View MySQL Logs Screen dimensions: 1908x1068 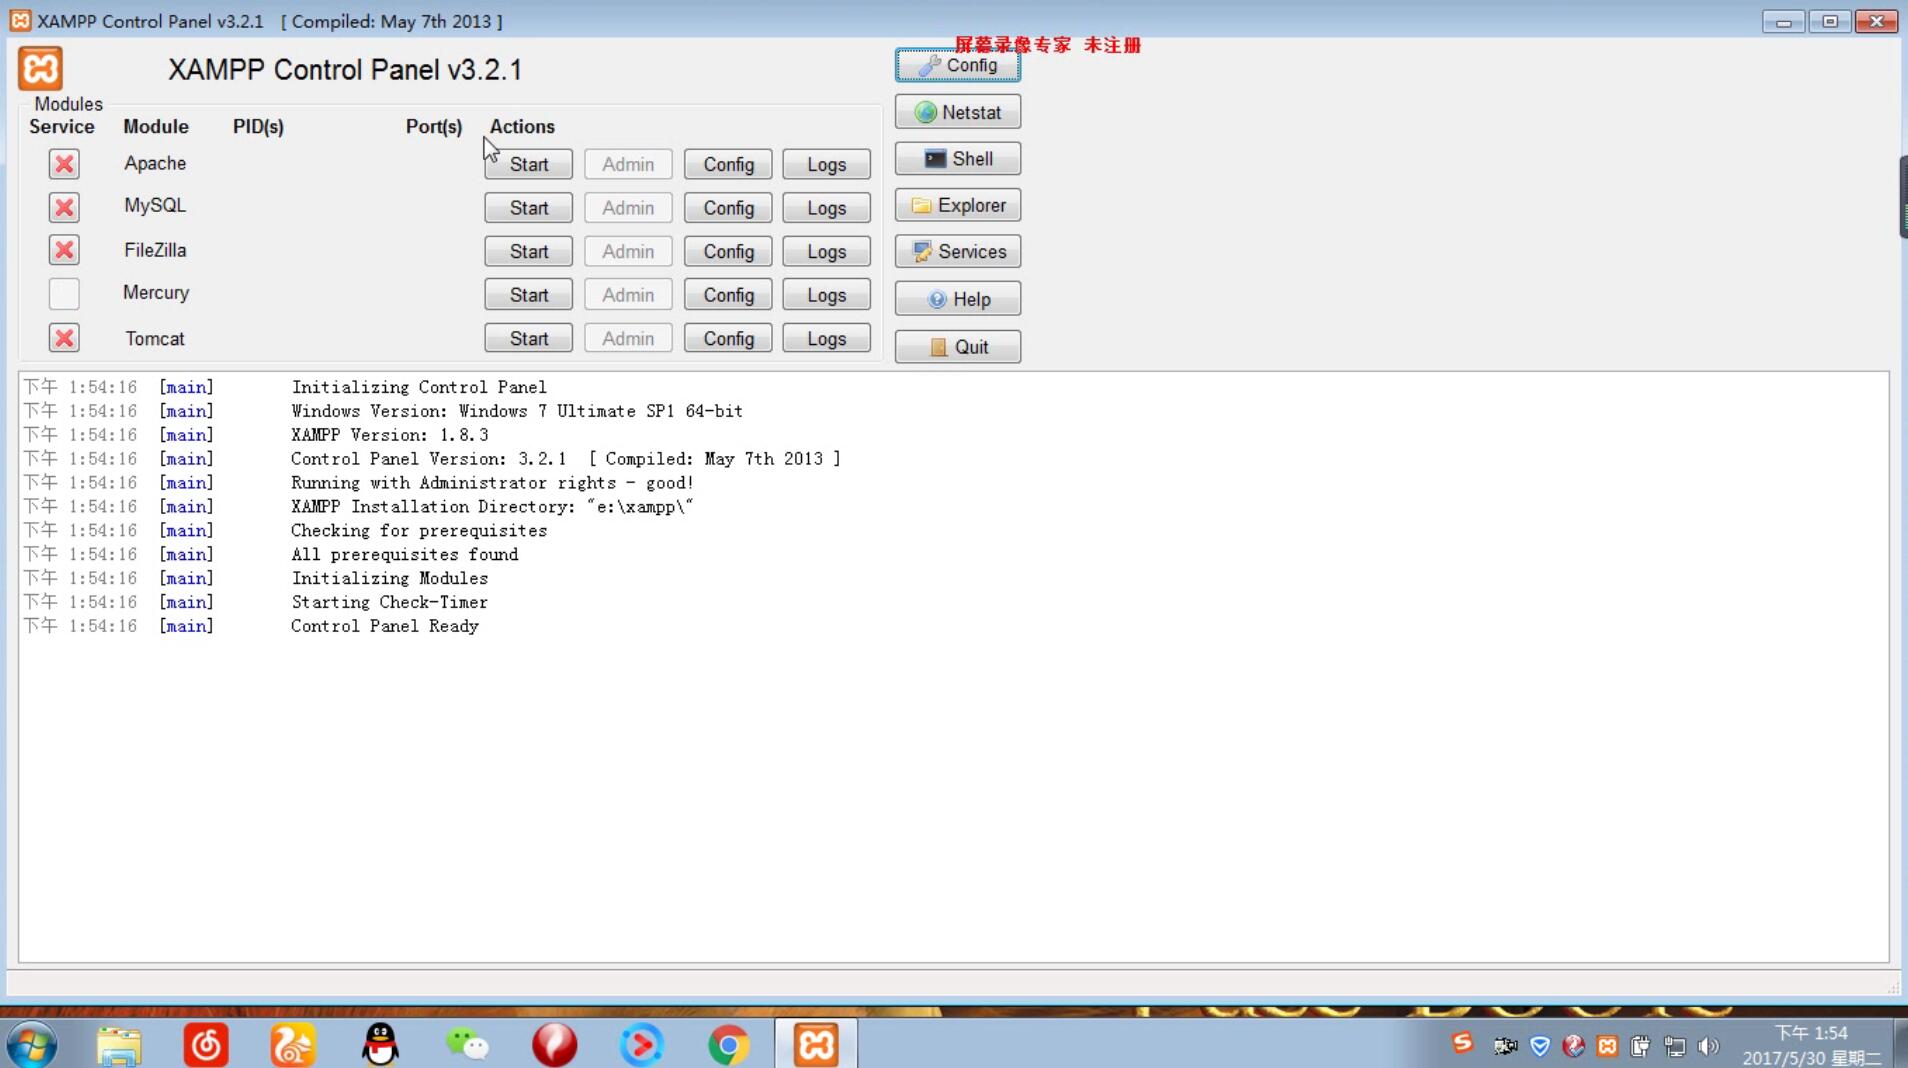(x=826, y=208)
